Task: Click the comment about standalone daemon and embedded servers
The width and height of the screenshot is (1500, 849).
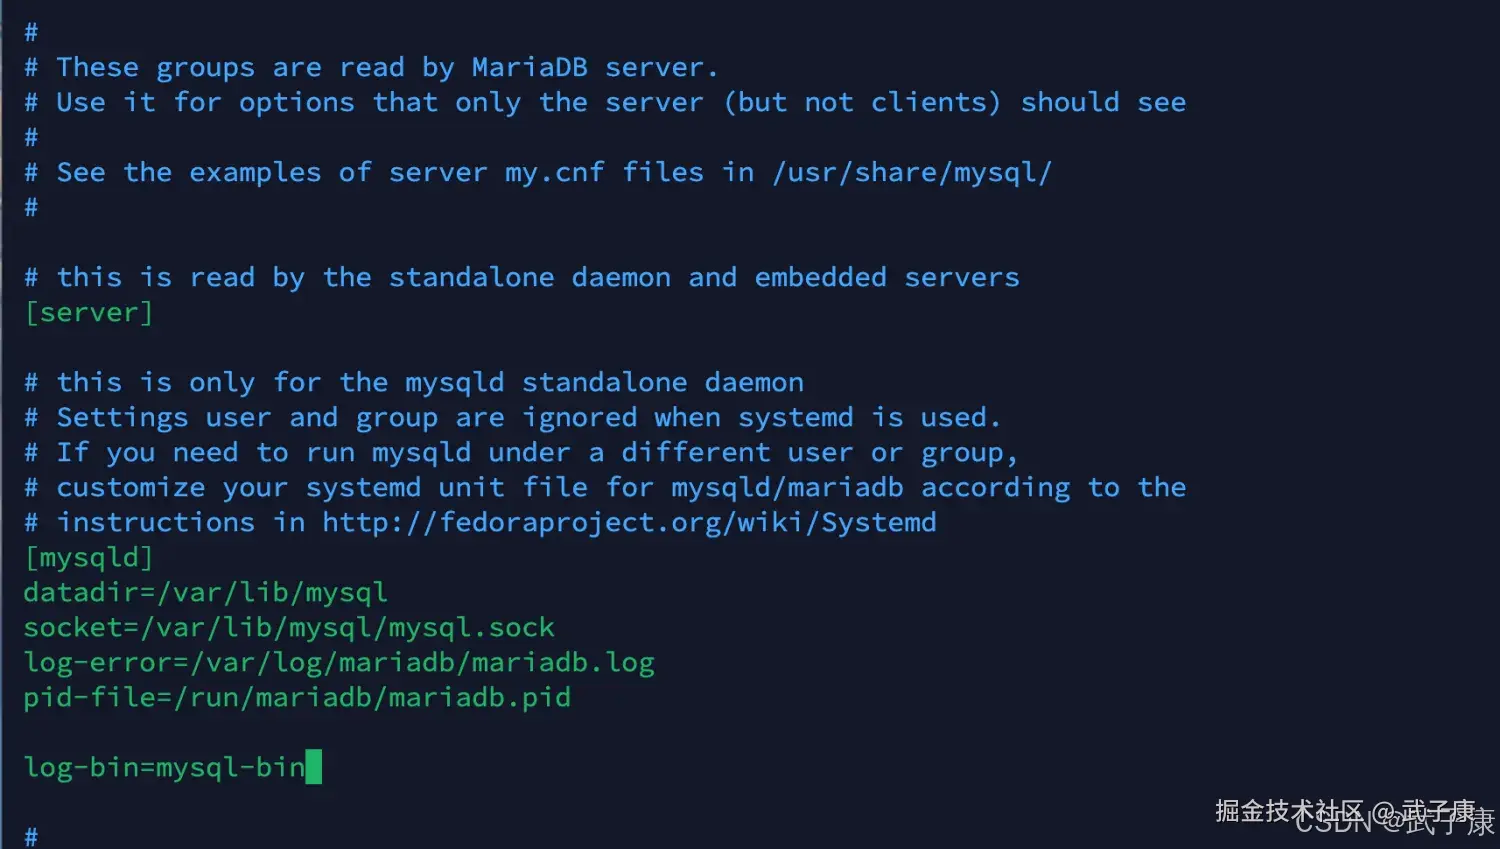Action: (x=522, y=277)
